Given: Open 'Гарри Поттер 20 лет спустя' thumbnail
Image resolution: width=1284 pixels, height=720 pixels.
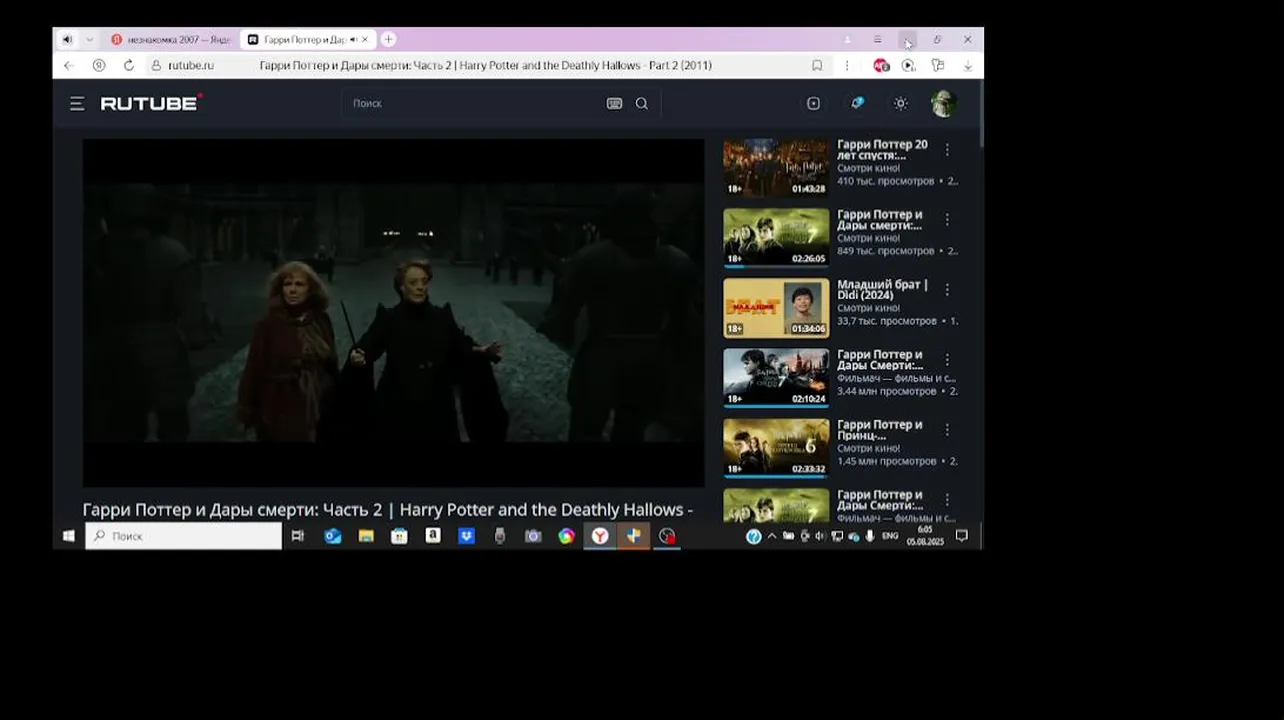Looking at the screenshot, I should [x=776, y=168].
